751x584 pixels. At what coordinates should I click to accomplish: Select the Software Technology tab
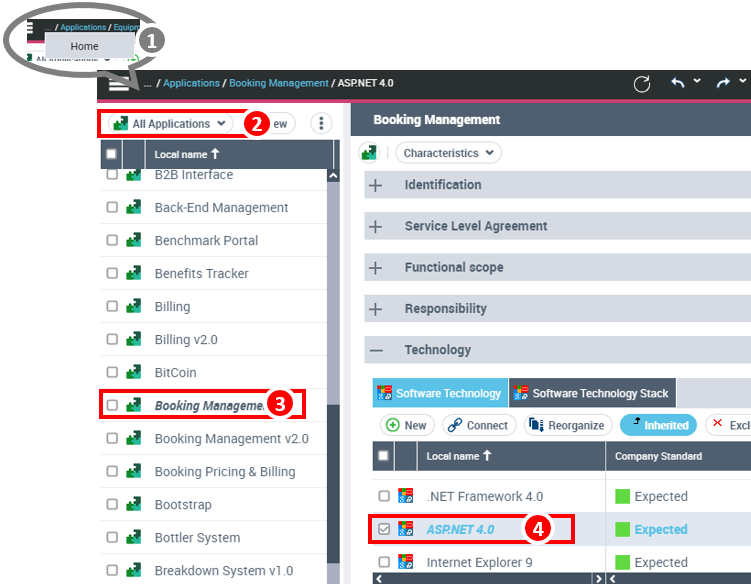click(x=440, y=393)
